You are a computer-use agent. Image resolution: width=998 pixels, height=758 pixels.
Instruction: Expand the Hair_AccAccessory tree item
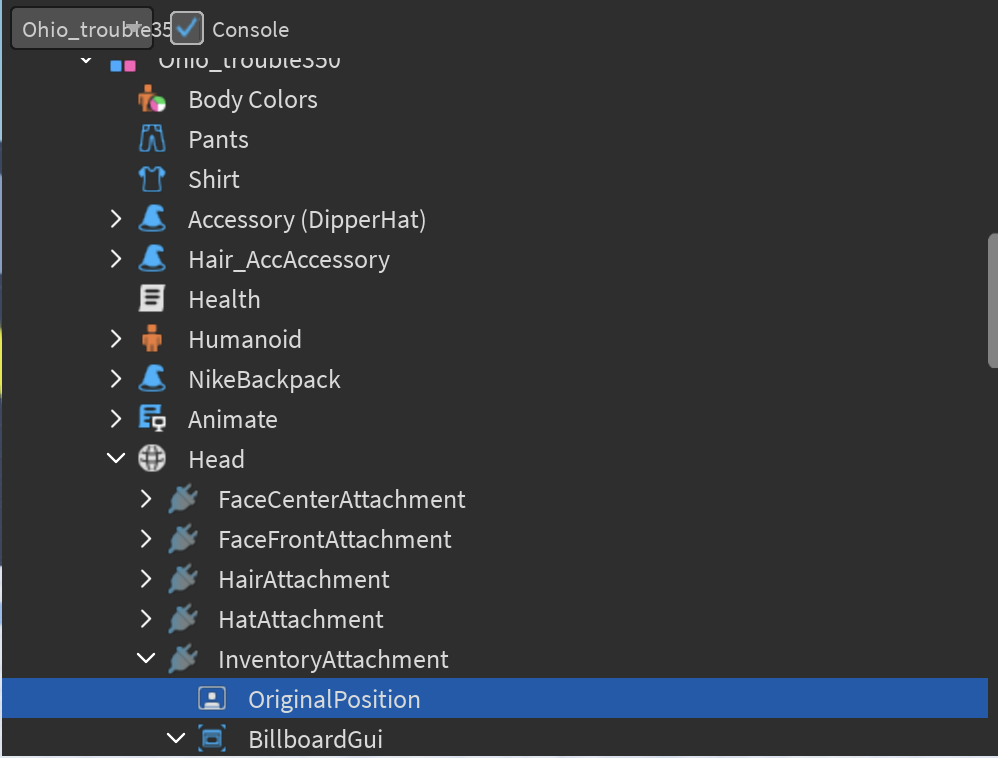[x=116, y=259]
